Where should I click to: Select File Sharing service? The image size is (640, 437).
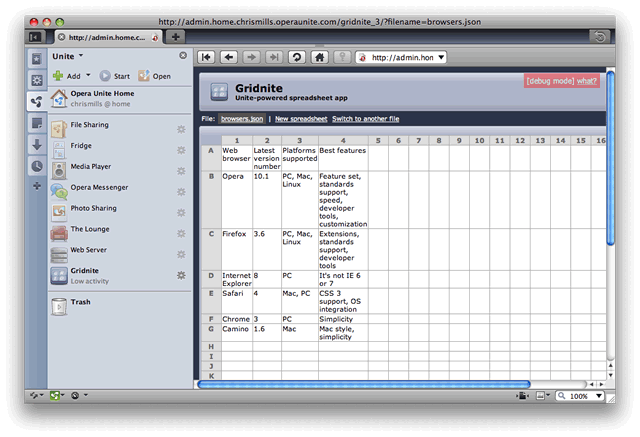[x=120, y=129]
